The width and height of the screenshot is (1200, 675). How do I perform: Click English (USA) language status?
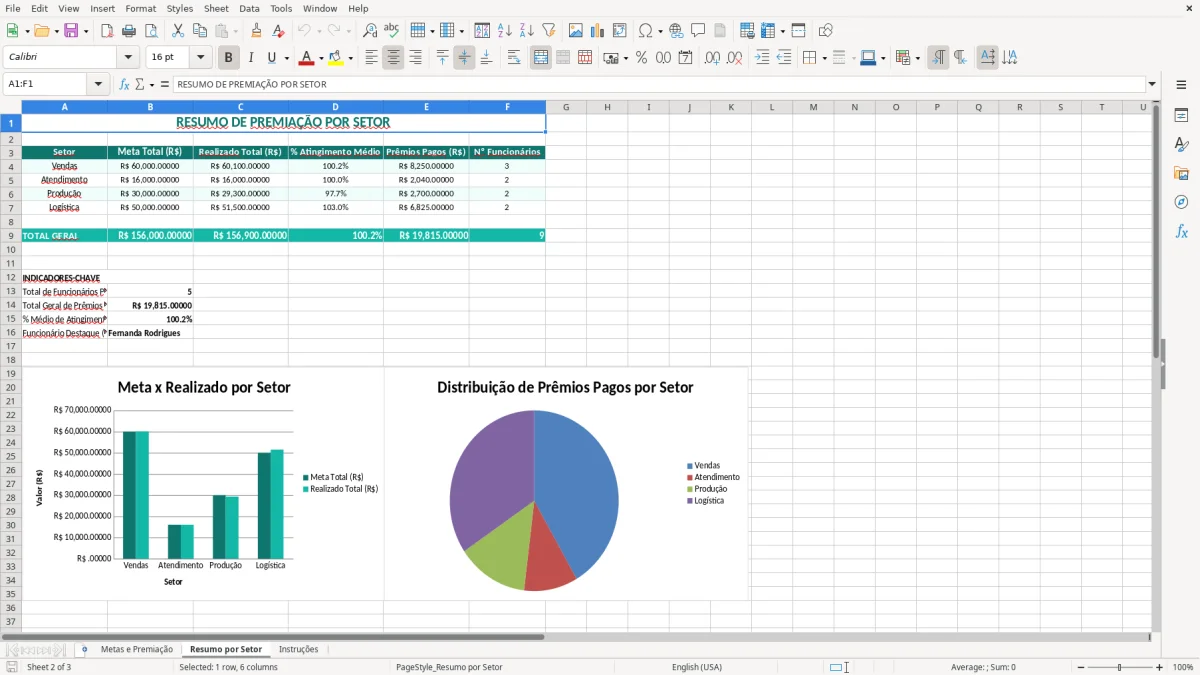(696, 667)
